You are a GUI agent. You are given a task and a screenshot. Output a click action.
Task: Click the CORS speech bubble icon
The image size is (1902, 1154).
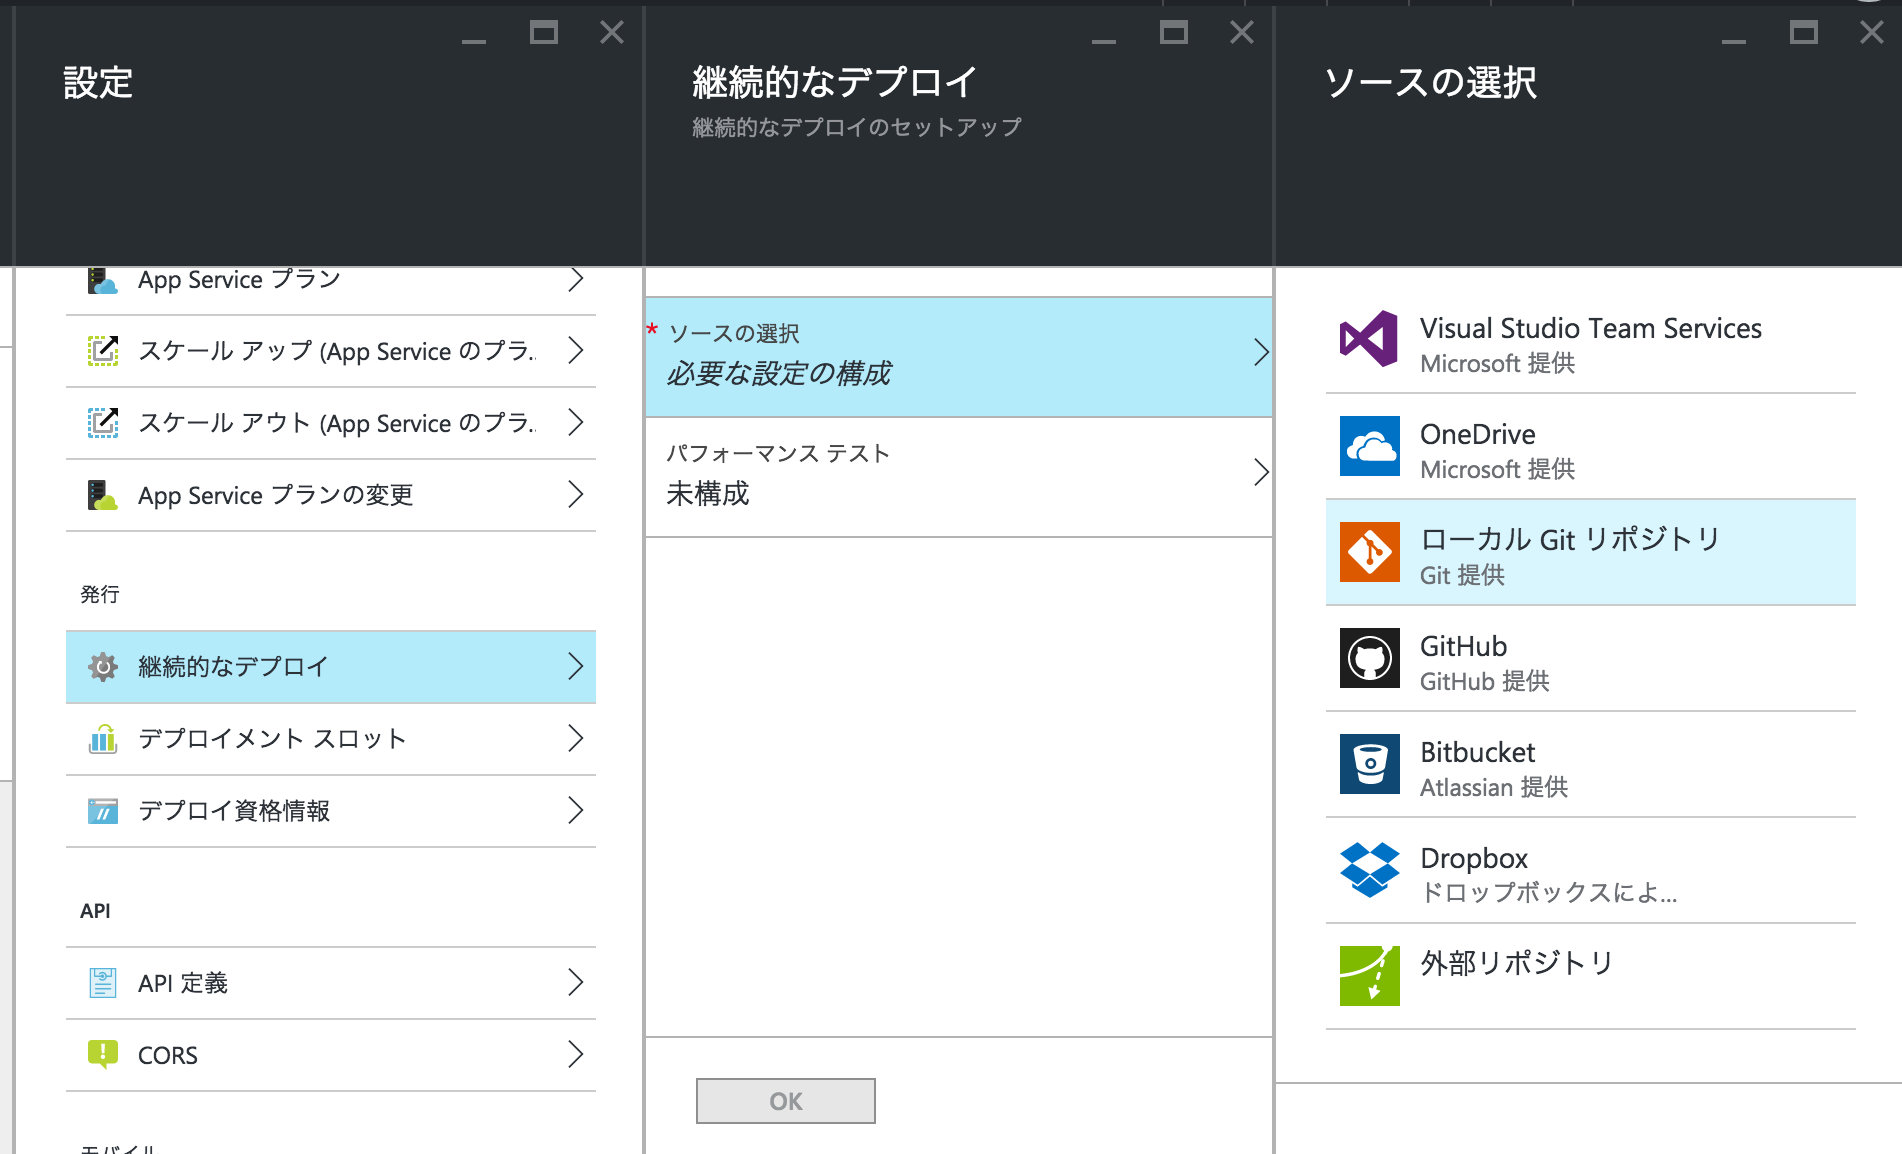pos(102,1055)
